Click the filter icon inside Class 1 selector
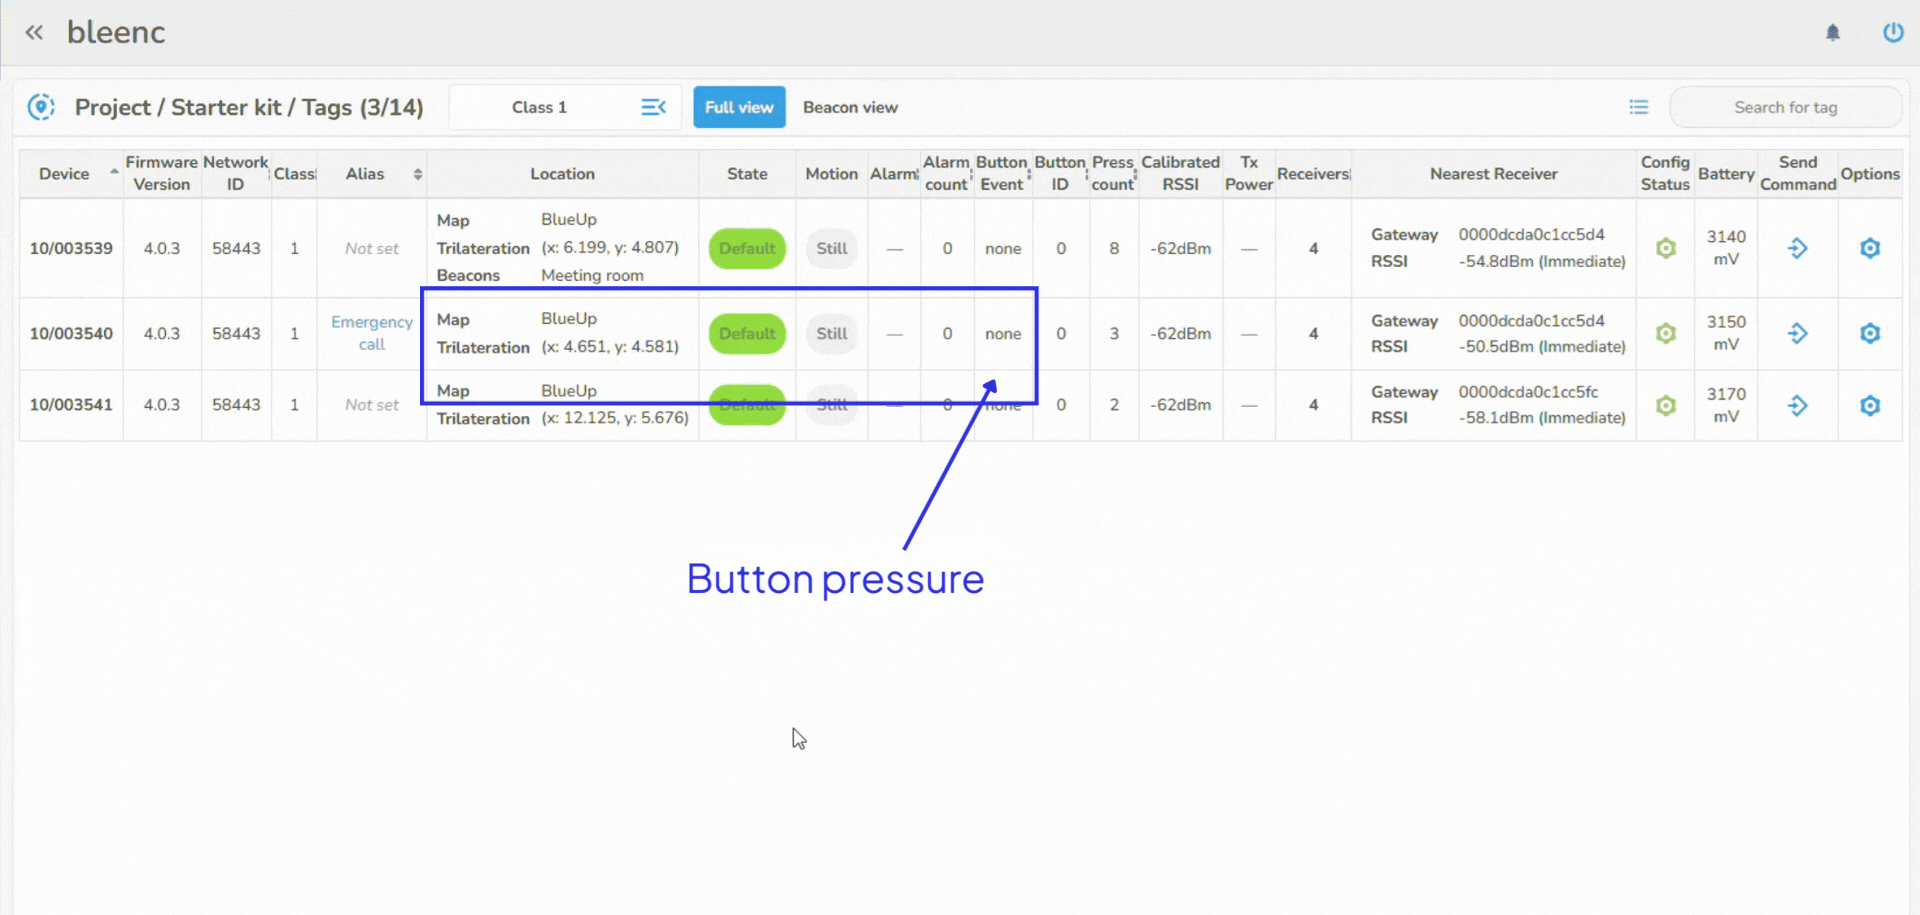Image resolution: width=1920 pixels, height=915 pixels. point(654,106)
